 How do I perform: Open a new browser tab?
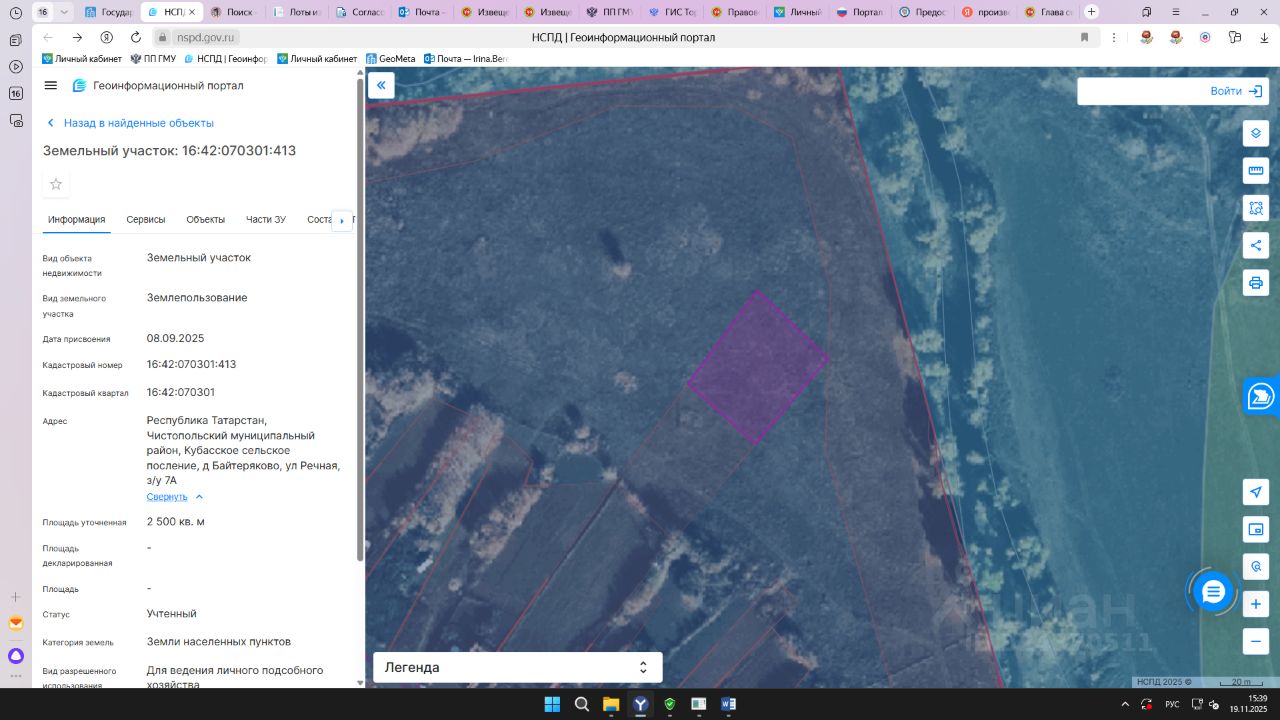point(1091,12)
